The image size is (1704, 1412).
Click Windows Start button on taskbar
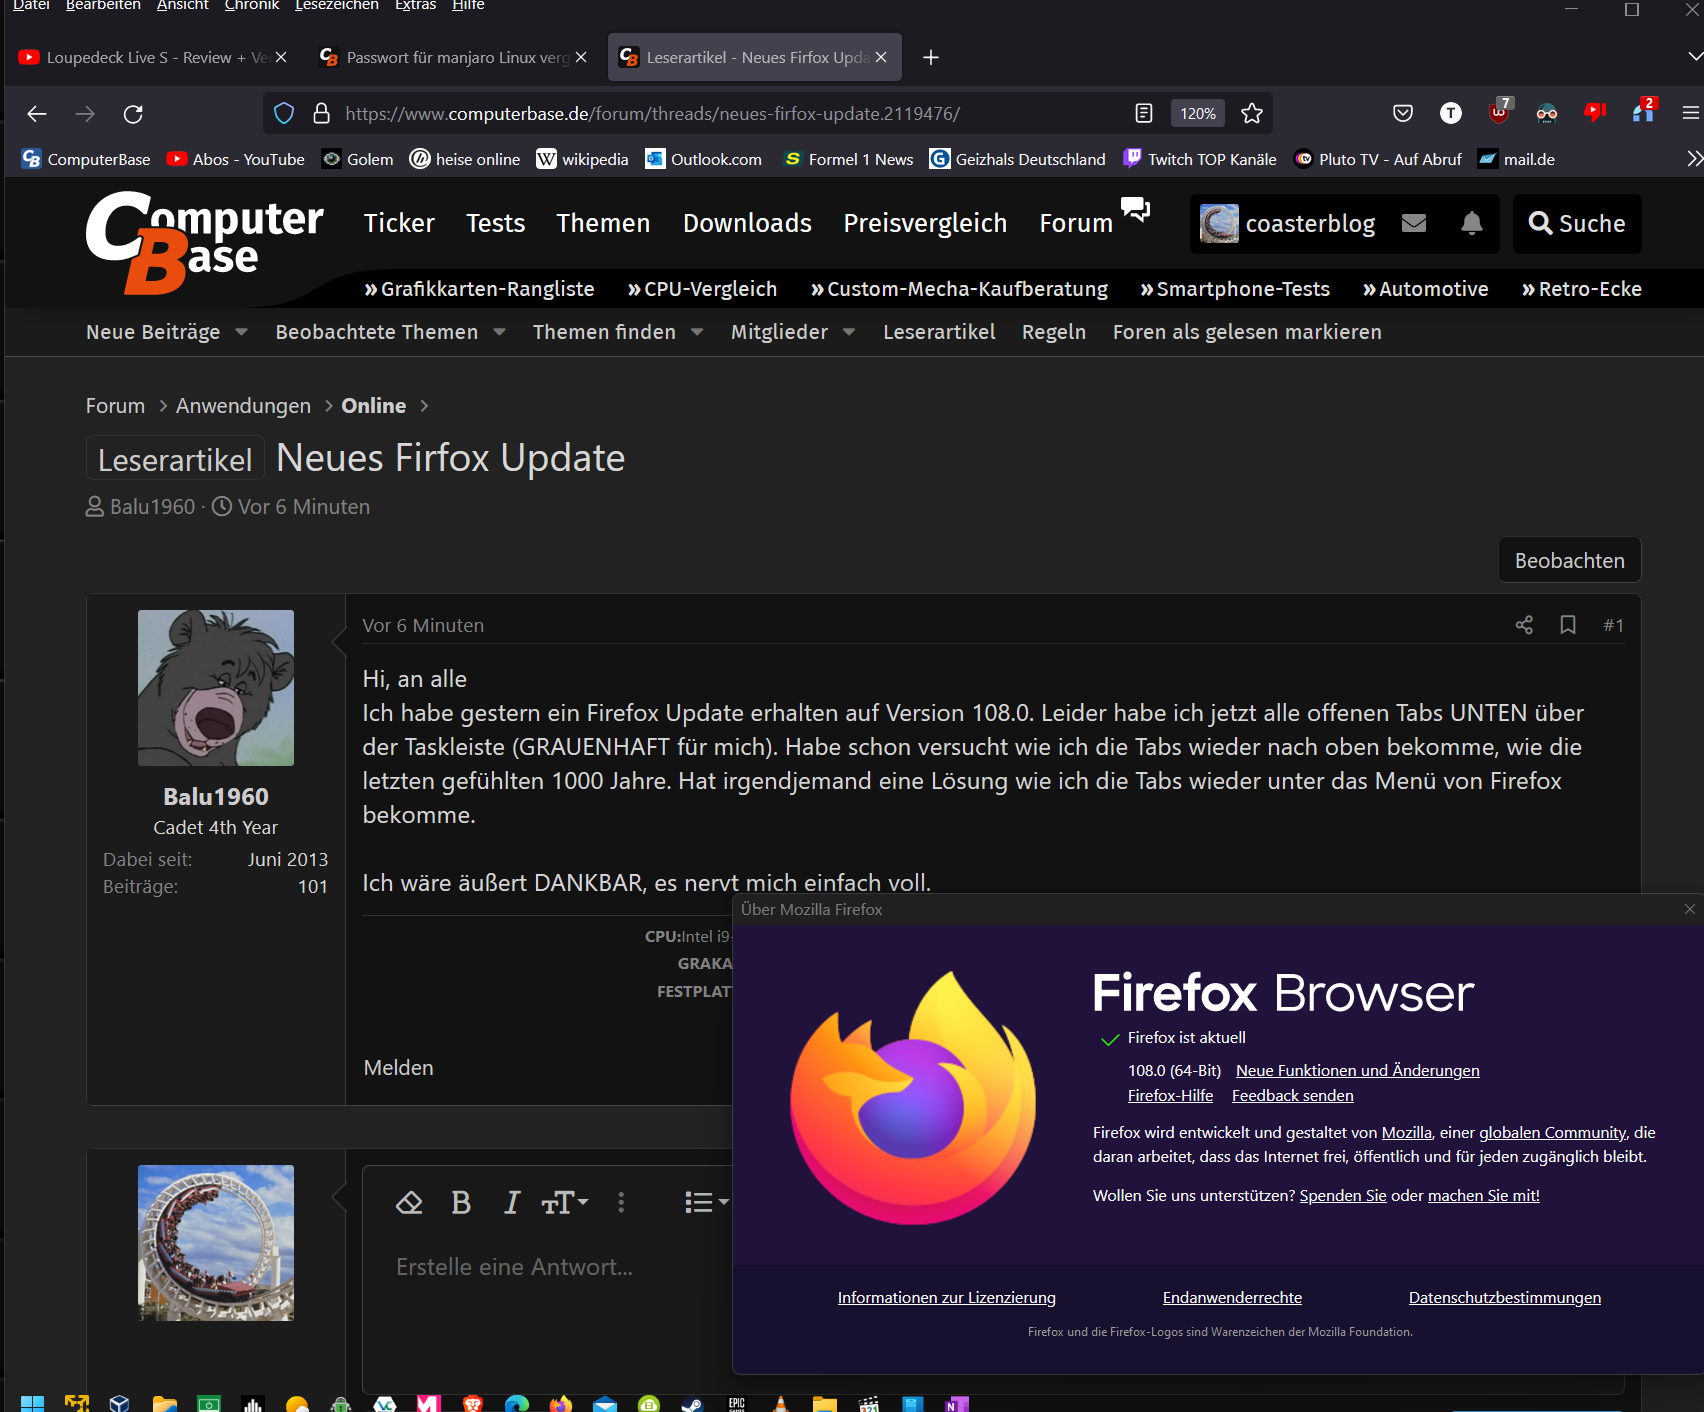[x=32, y=1403]
